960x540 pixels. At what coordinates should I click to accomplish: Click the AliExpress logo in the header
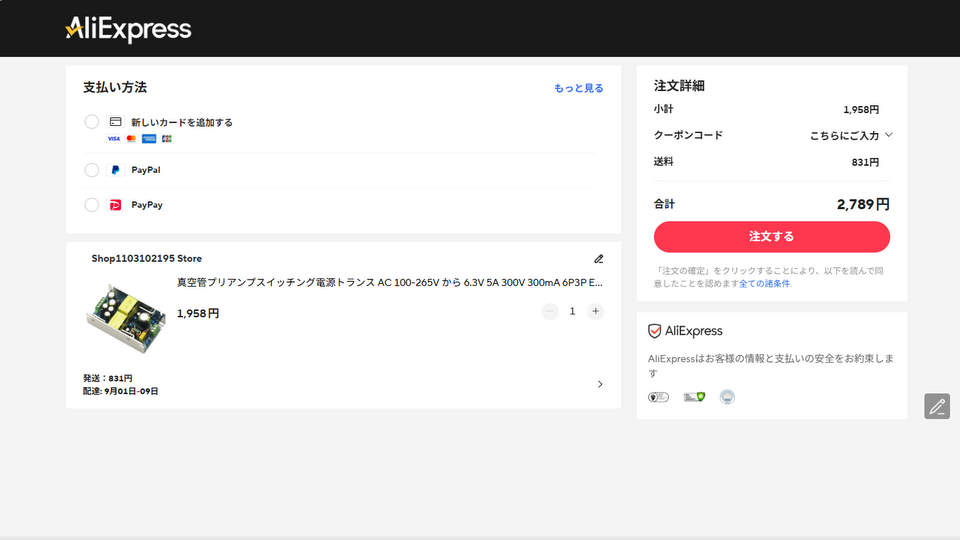click(x=128, y=29)
